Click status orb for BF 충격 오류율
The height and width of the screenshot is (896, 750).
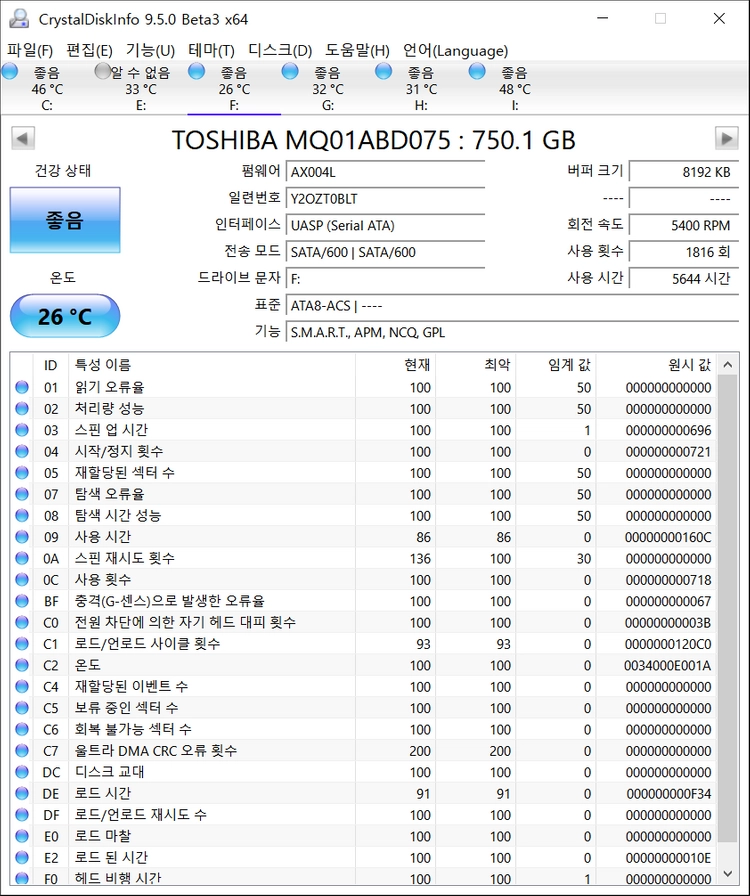click(x=22, y=601)
